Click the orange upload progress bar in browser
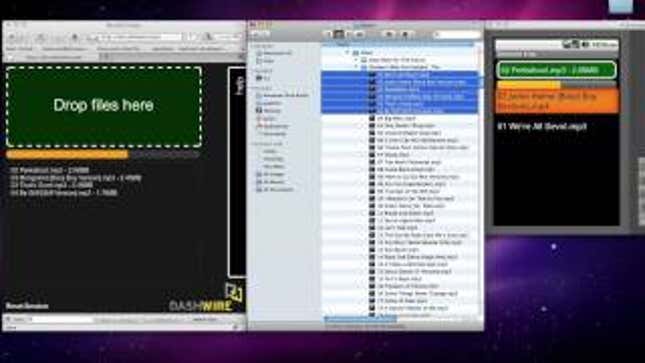Viewport: 645px width, 363px height. point(67,155)
